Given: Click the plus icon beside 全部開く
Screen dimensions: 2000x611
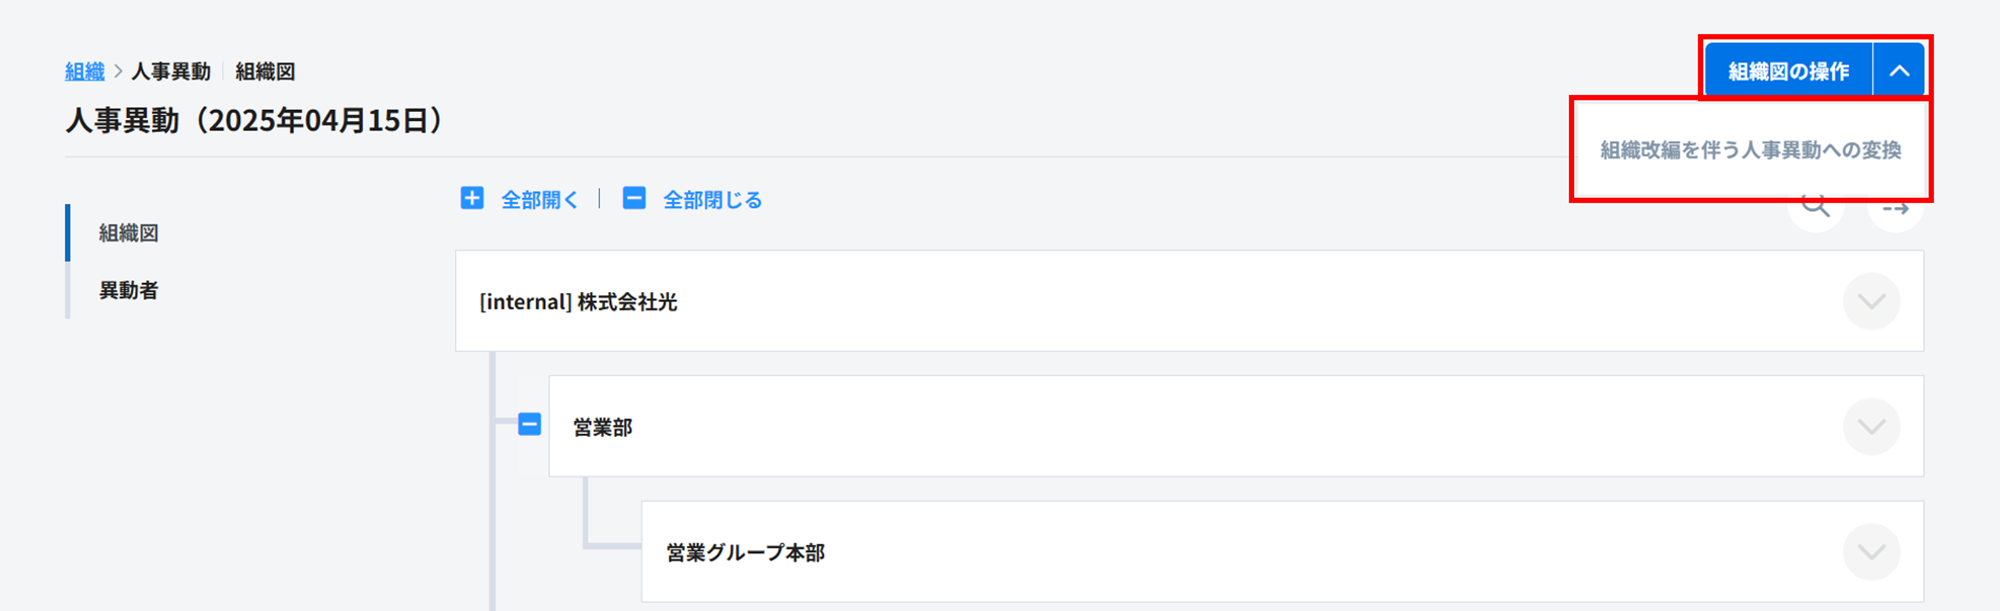Looking at the screenshot, I should [x=472, y=198].
